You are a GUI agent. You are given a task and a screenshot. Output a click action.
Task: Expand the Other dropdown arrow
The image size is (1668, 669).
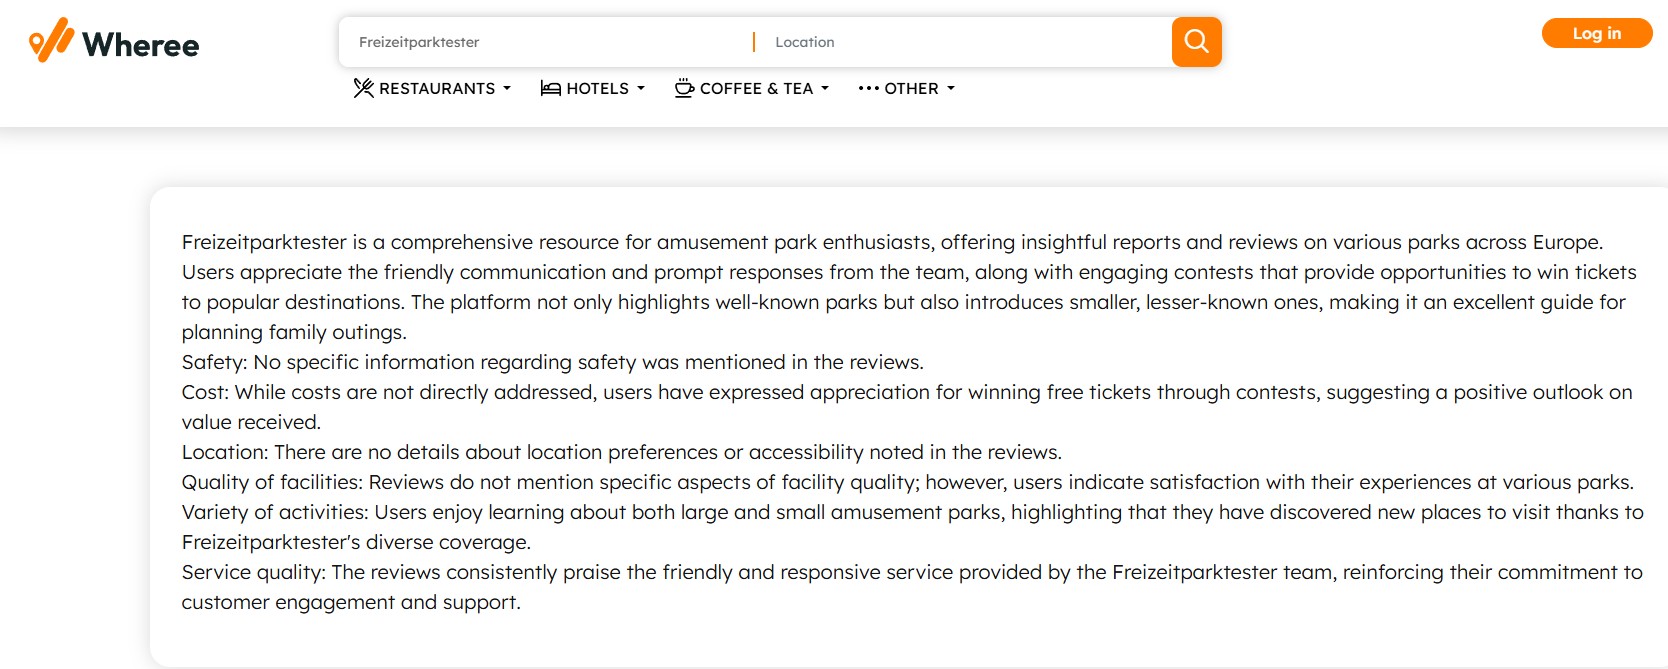coord(951,88)
